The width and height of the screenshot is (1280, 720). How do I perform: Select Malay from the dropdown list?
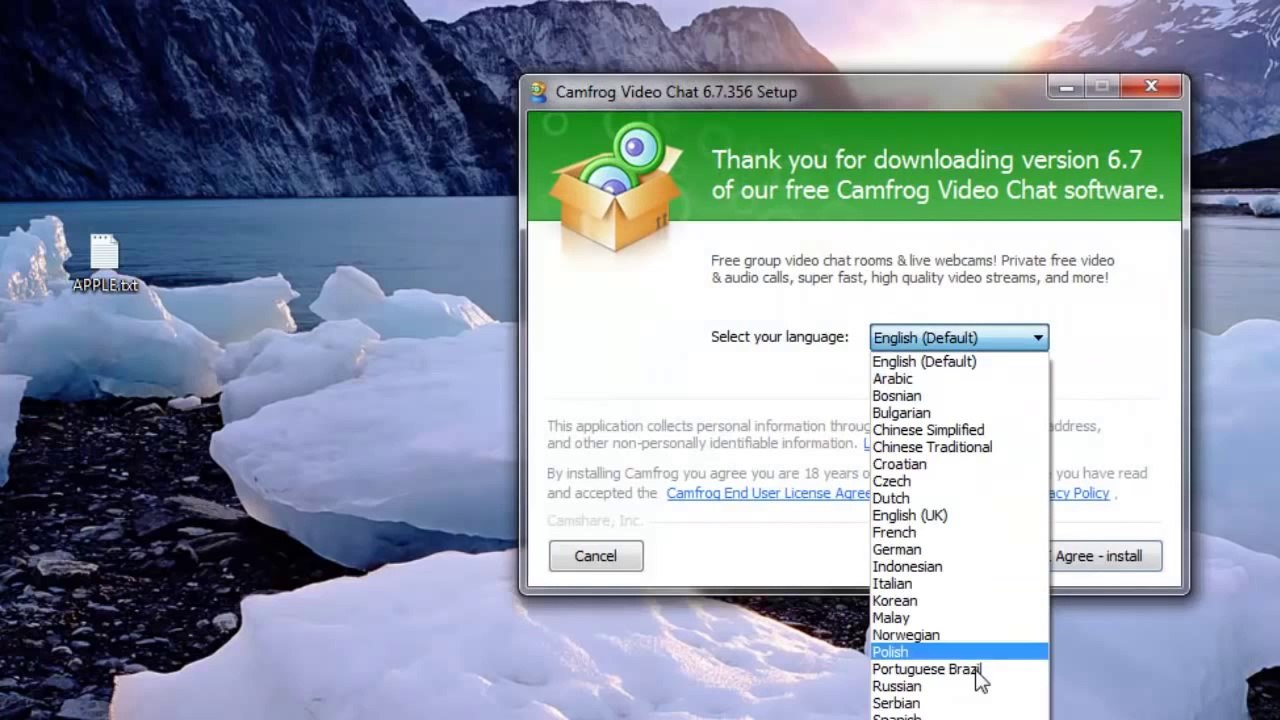[960, 617]
